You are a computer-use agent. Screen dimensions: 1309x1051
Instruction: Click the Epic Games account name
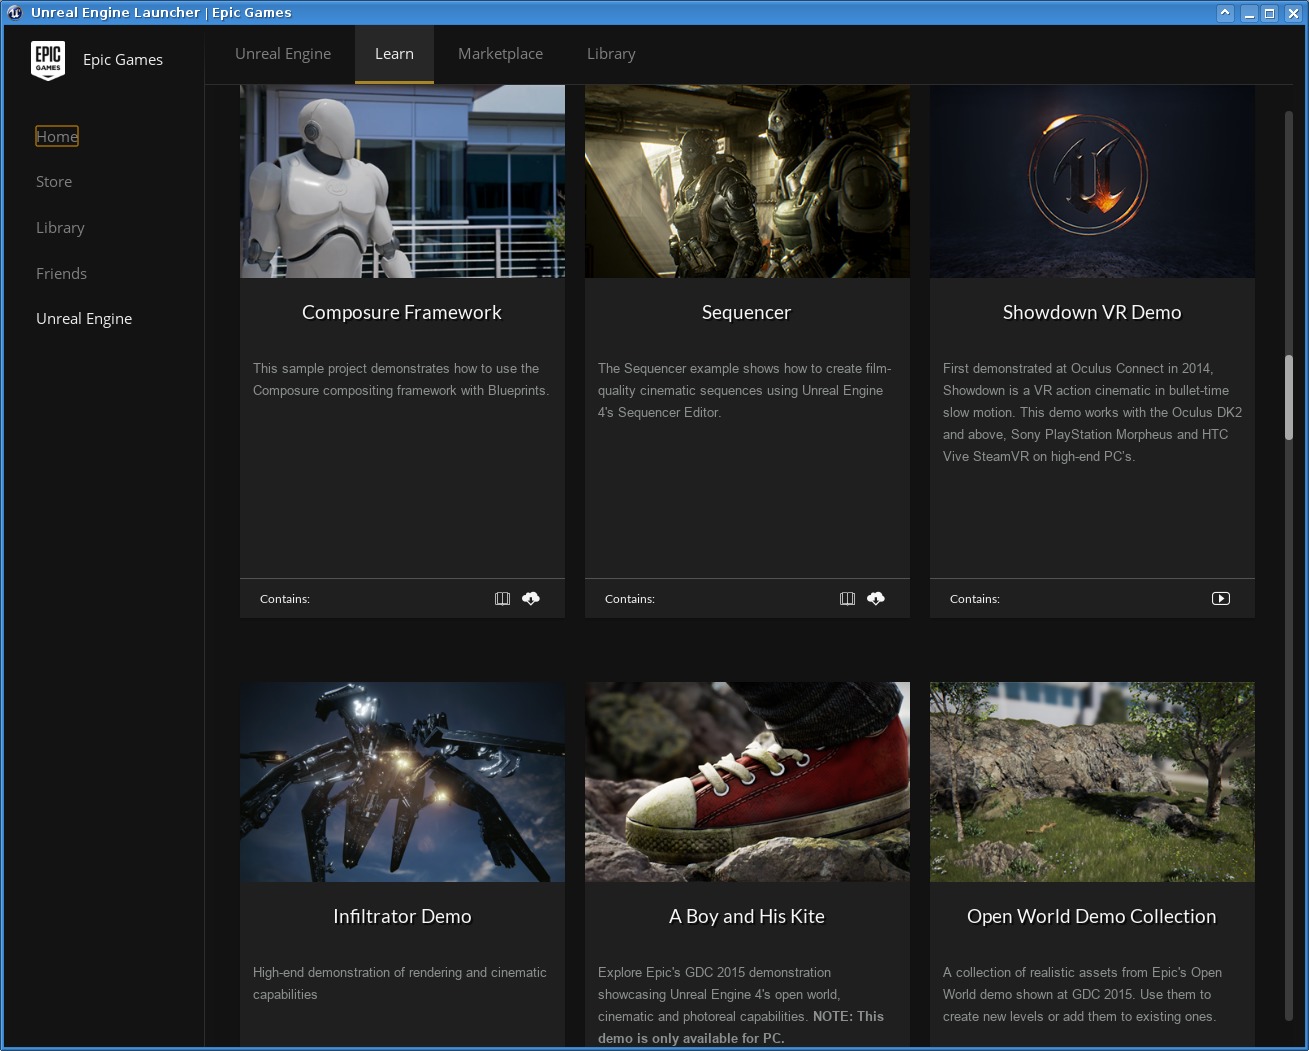pyautogui.click(x=123, y=60)
